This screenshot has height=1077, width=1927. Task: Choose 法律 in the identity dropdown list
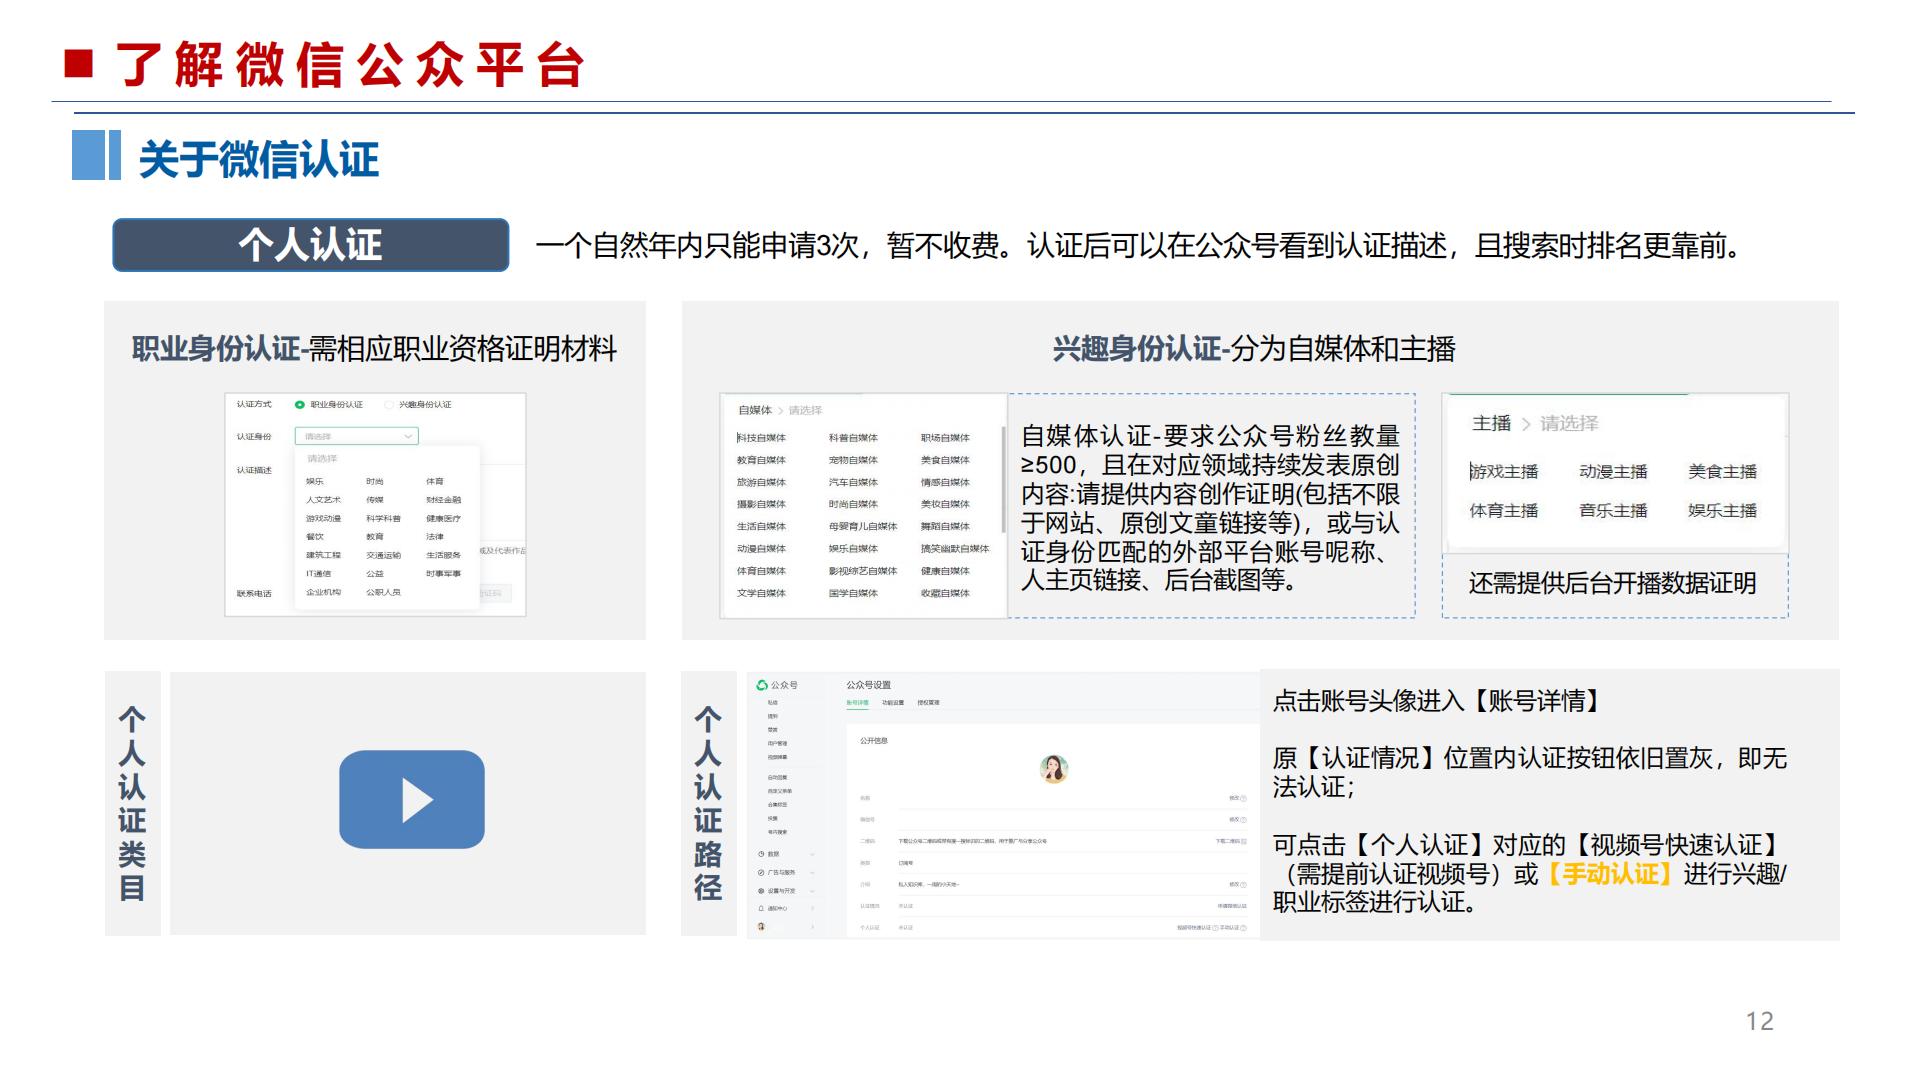point(435,537)
